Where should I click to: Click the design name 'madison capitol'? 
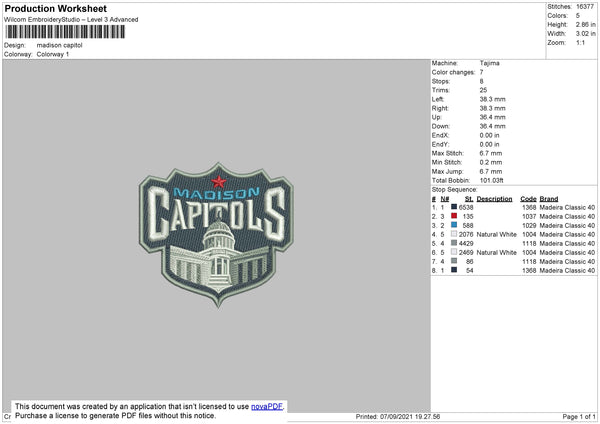point(59,45)
